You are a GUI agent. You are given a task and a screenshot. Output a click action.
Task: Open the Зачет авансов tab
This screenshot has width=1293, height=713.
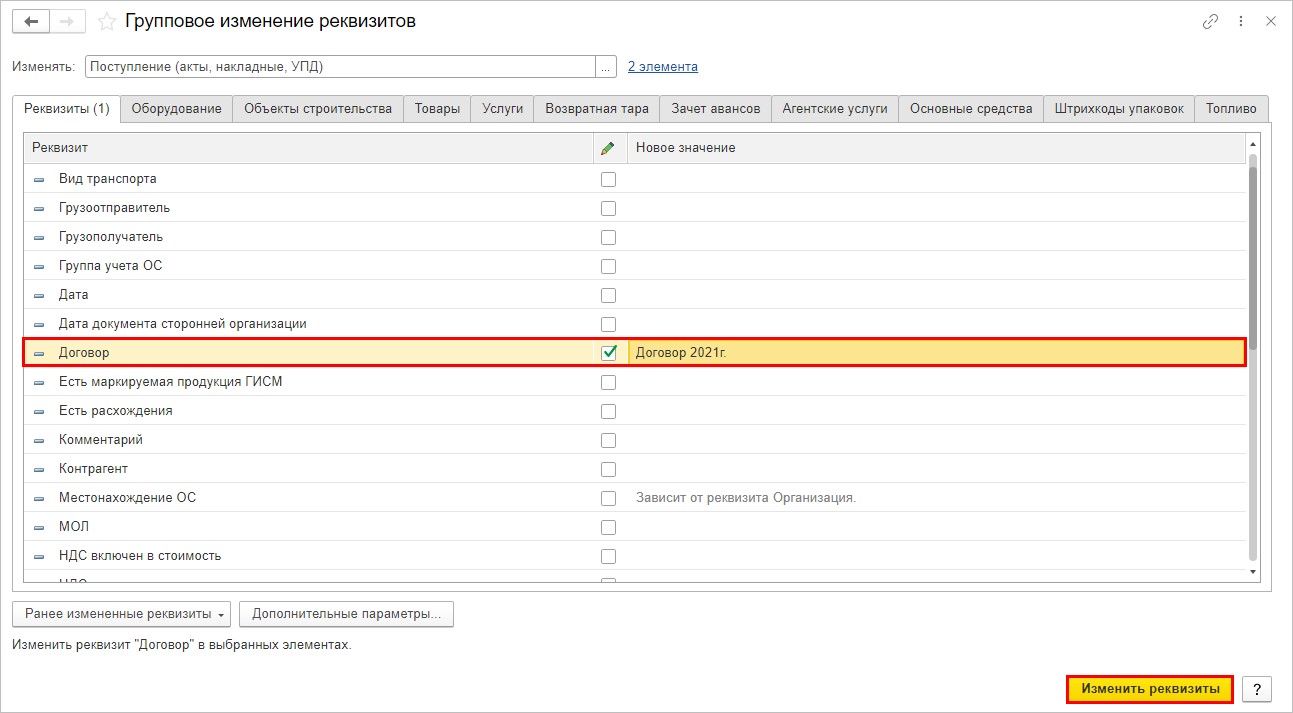(x=716, y=109)
